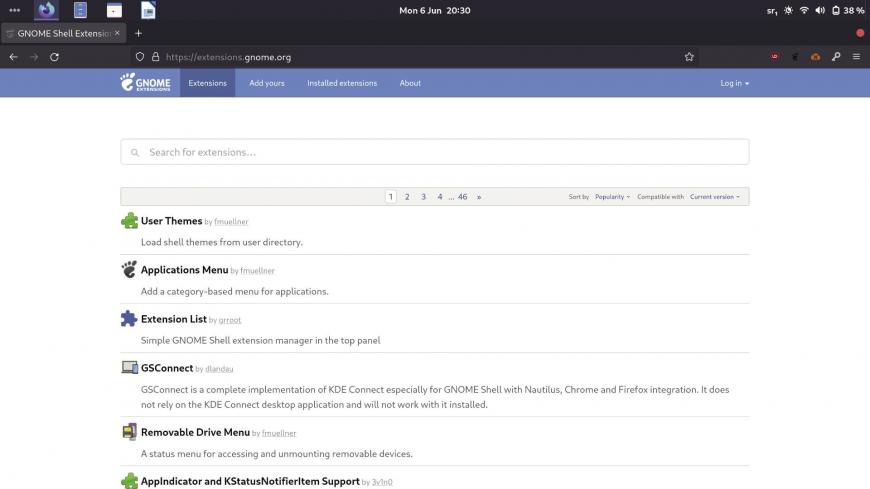
Task: Click the padlock site security icon
Action: click(155, 57)
